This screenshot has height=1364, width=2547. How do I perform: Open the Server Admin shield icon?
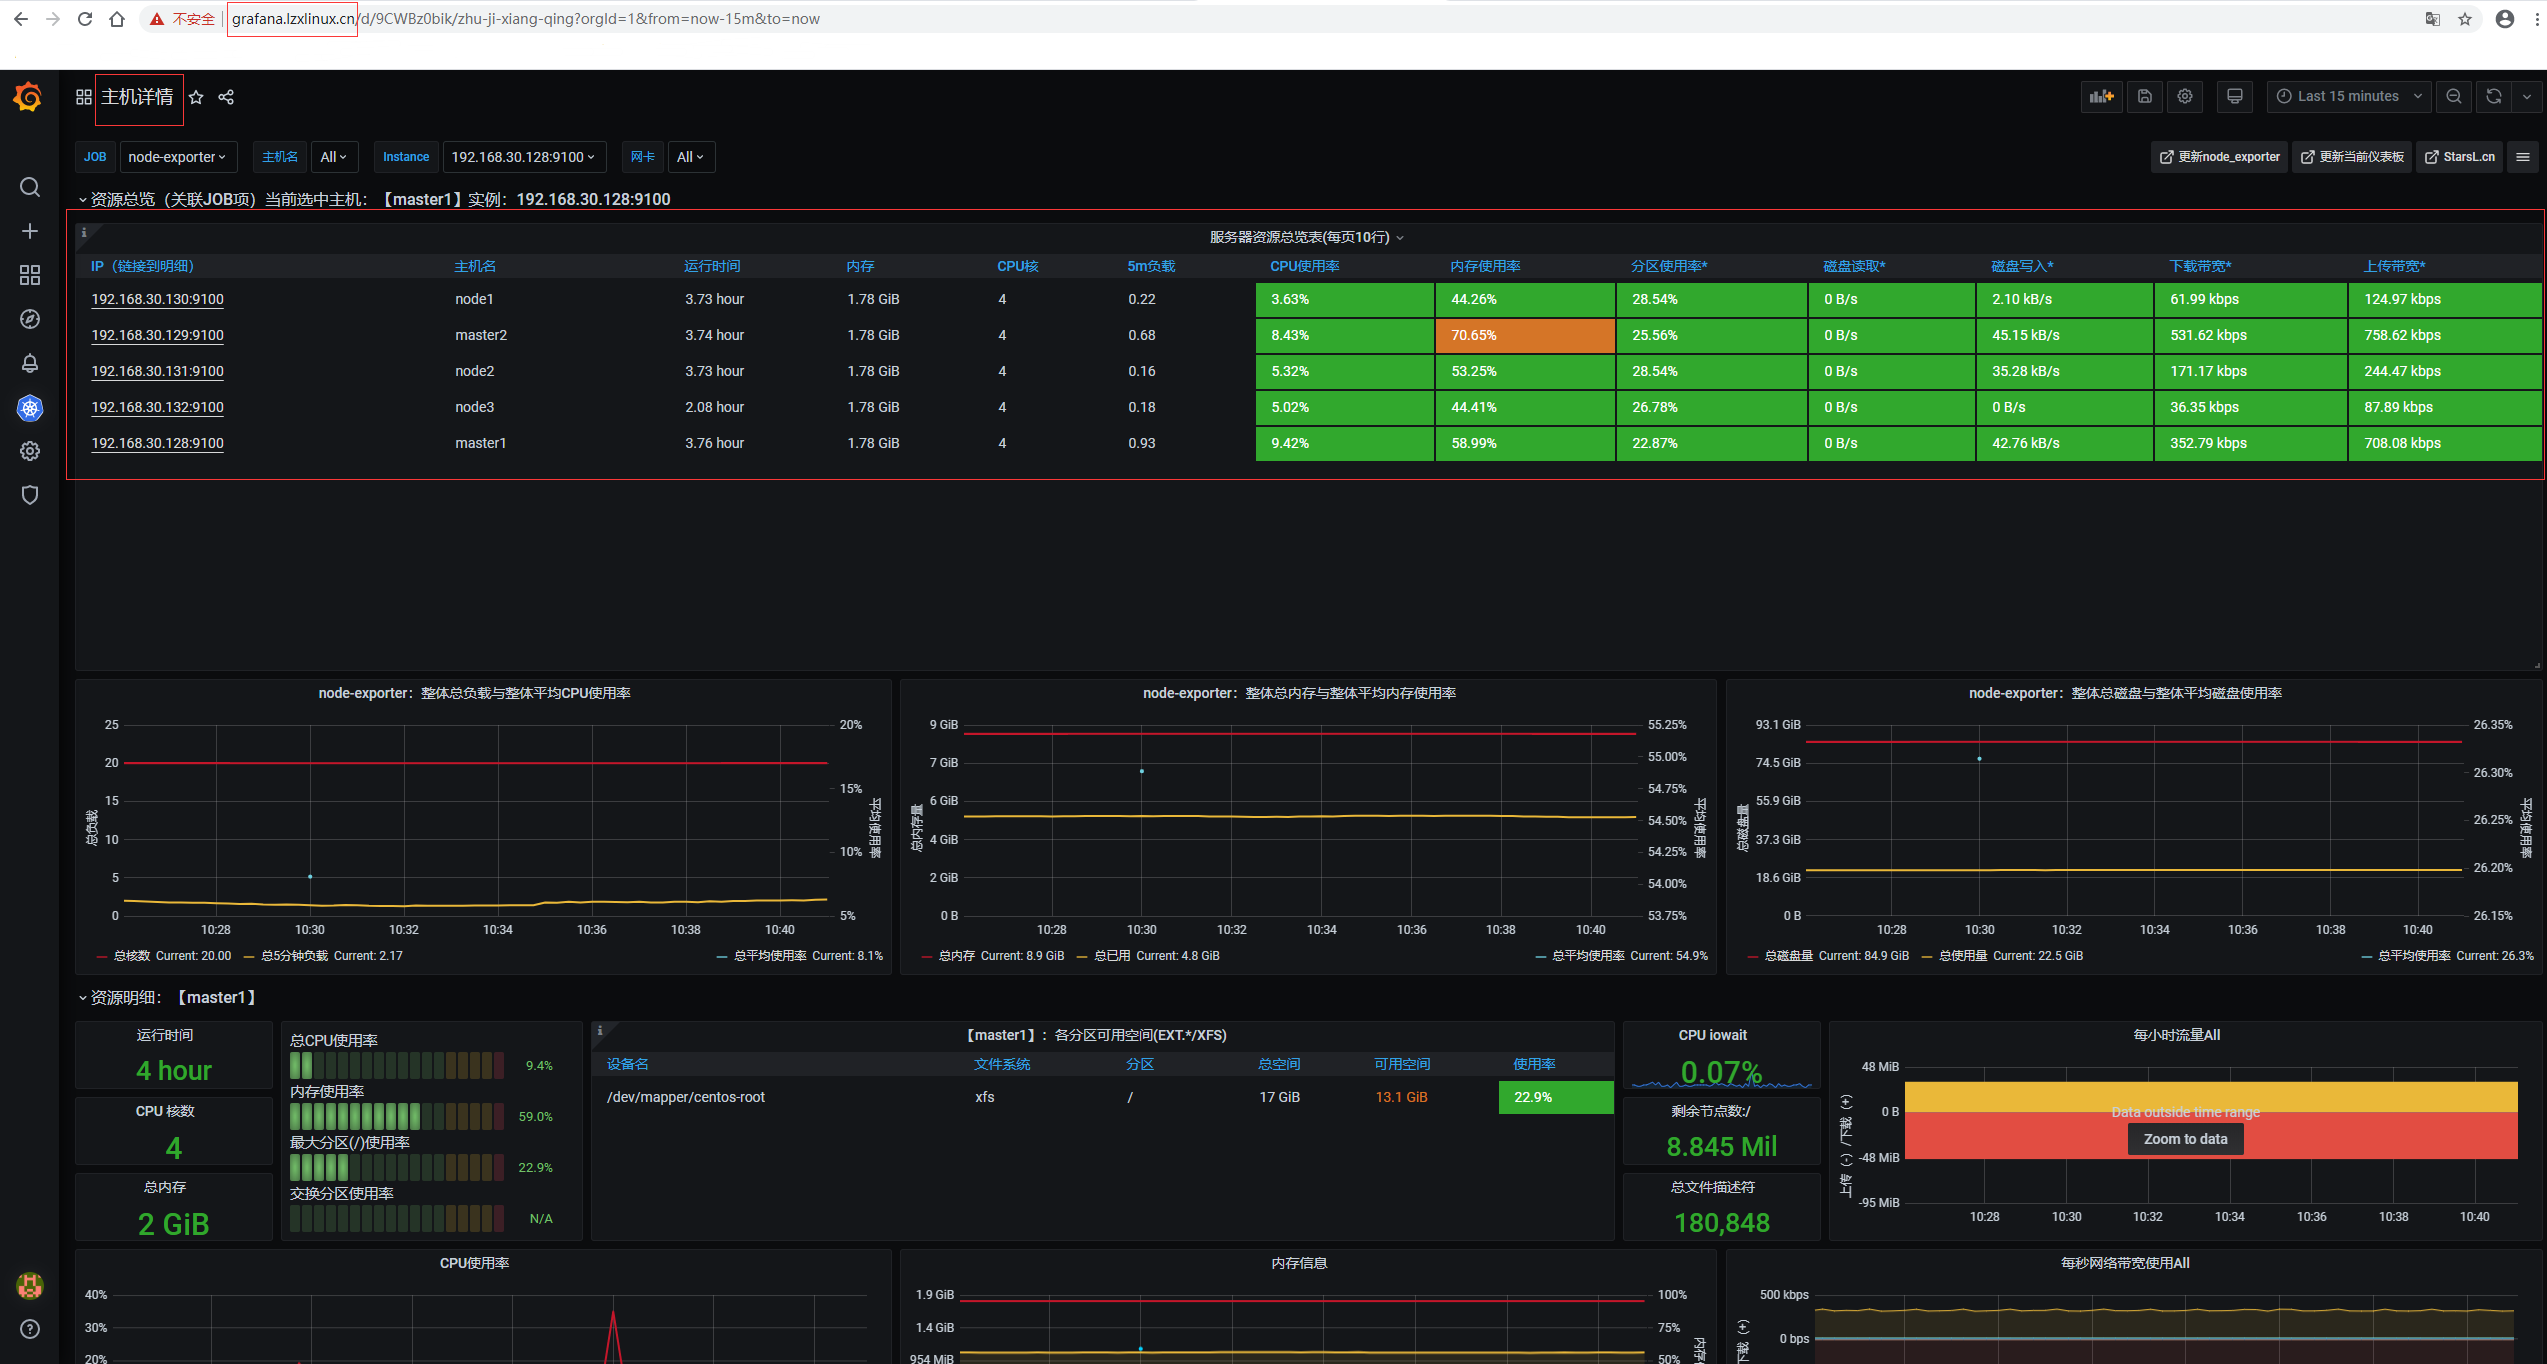coord(30,495)
